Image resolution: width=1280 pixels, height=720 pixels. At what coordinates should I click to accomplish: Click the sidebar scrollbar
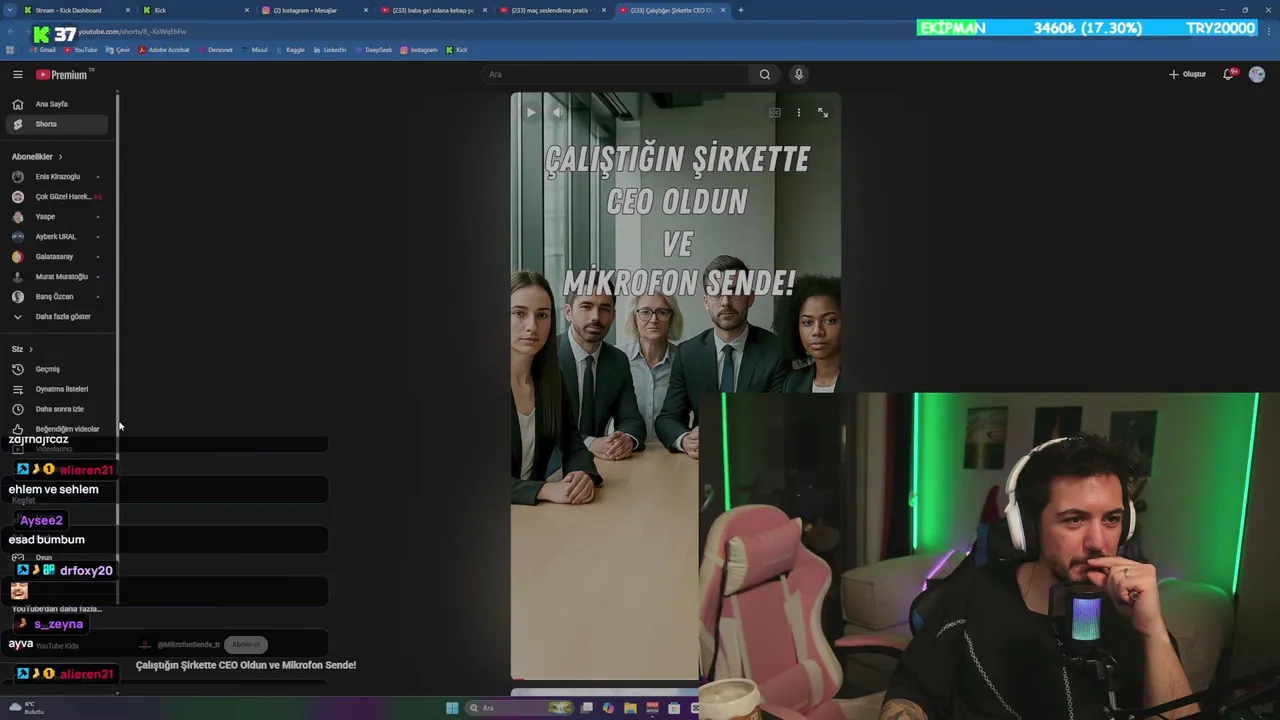117,350
